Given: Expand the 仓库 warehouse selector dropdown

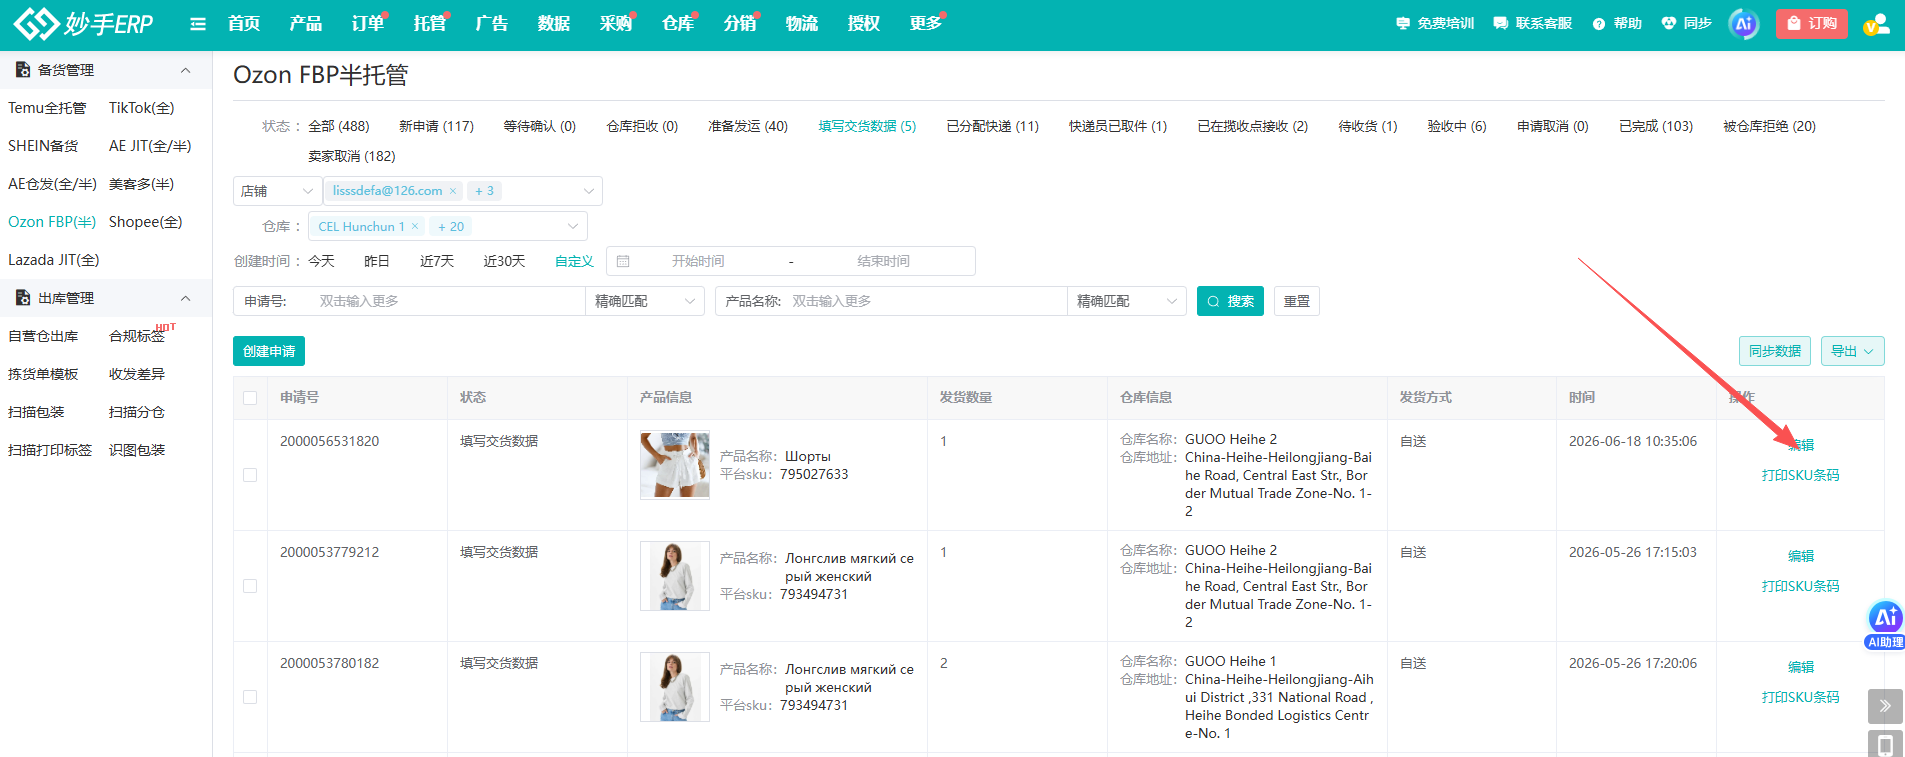Looking at the screenshot, I should click(x=573, y=226).
